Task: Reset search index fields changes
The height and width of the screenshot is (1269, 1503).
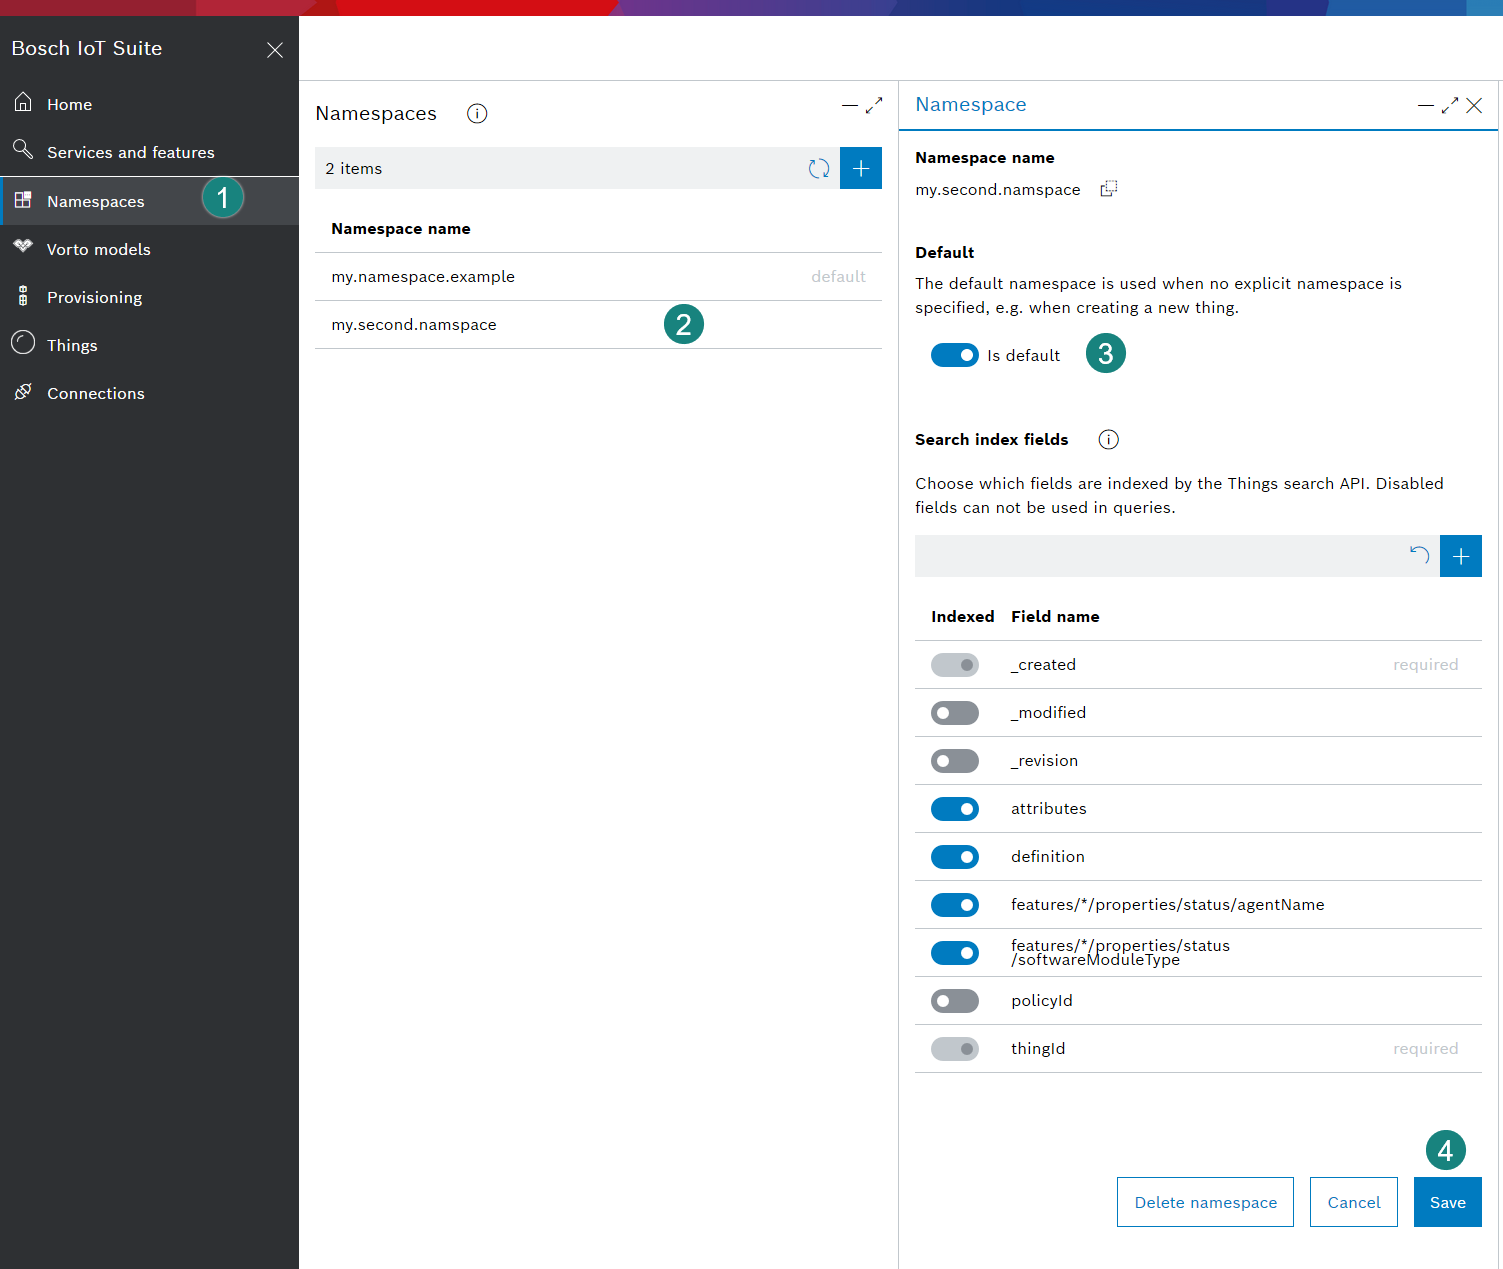Action: click(1419, 555)
